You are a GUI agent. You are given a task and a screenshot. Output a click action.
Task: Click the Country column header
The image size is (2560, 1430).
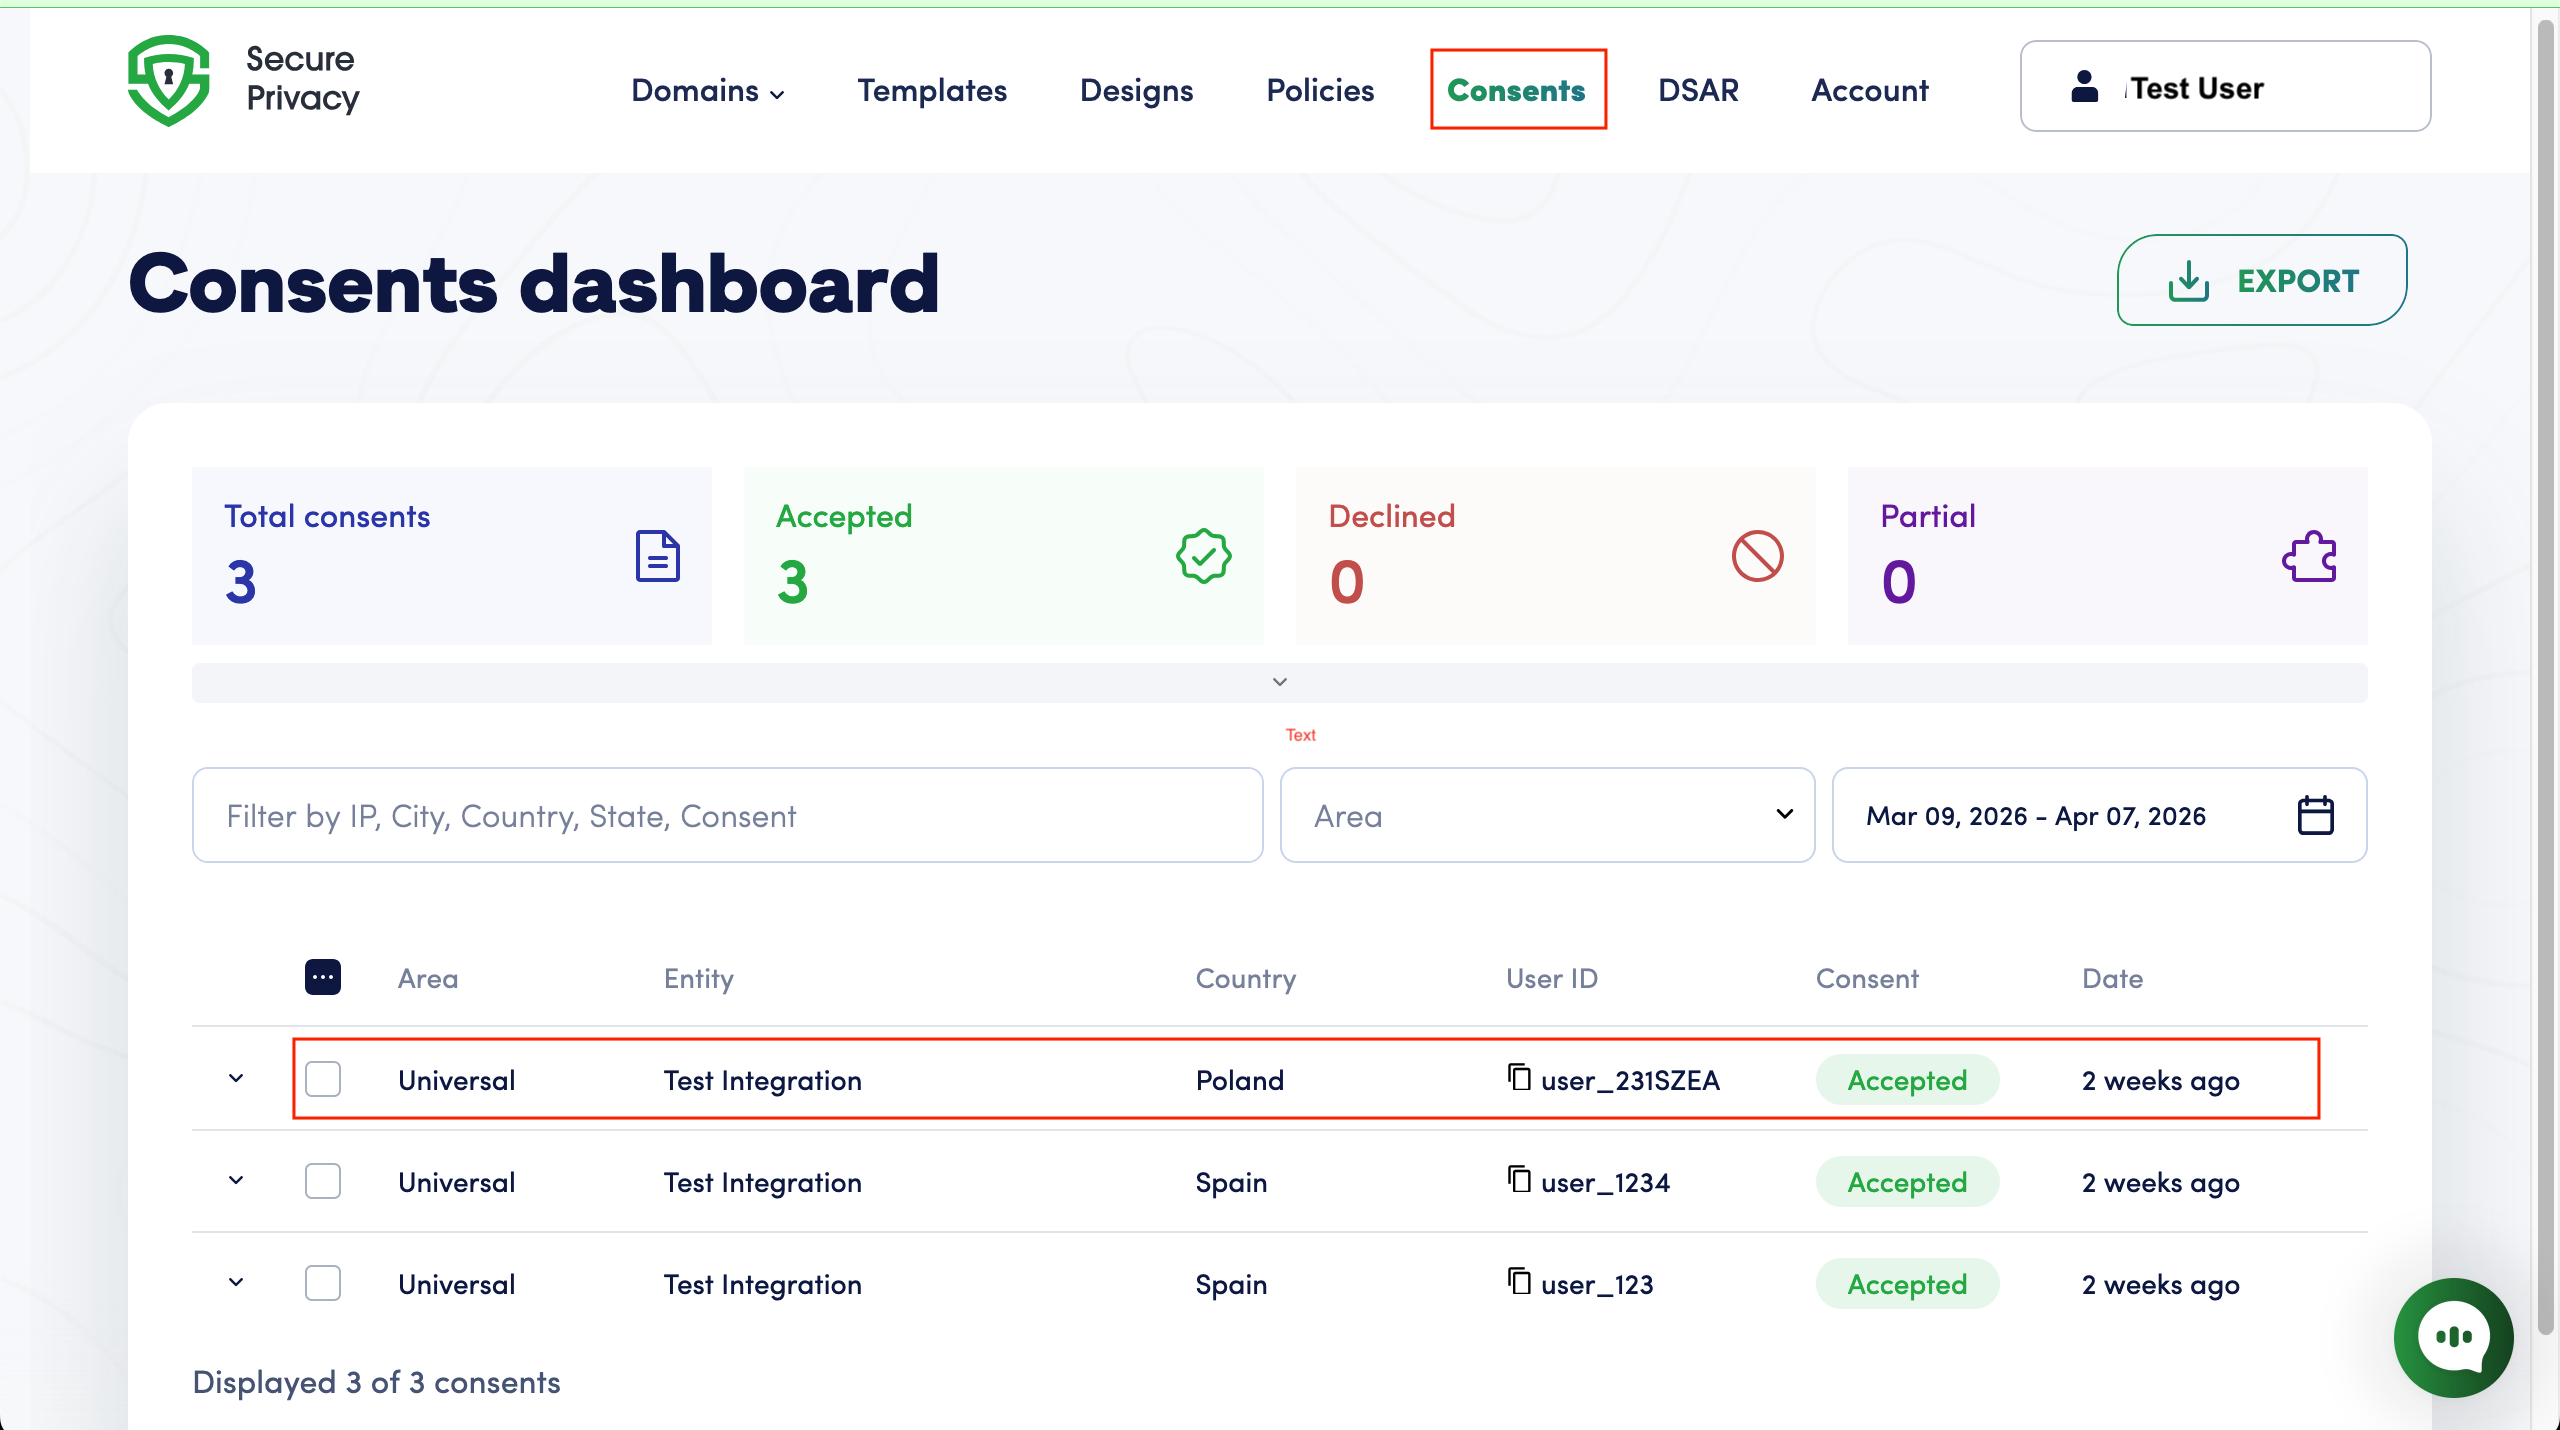[x=1245, y=978]
